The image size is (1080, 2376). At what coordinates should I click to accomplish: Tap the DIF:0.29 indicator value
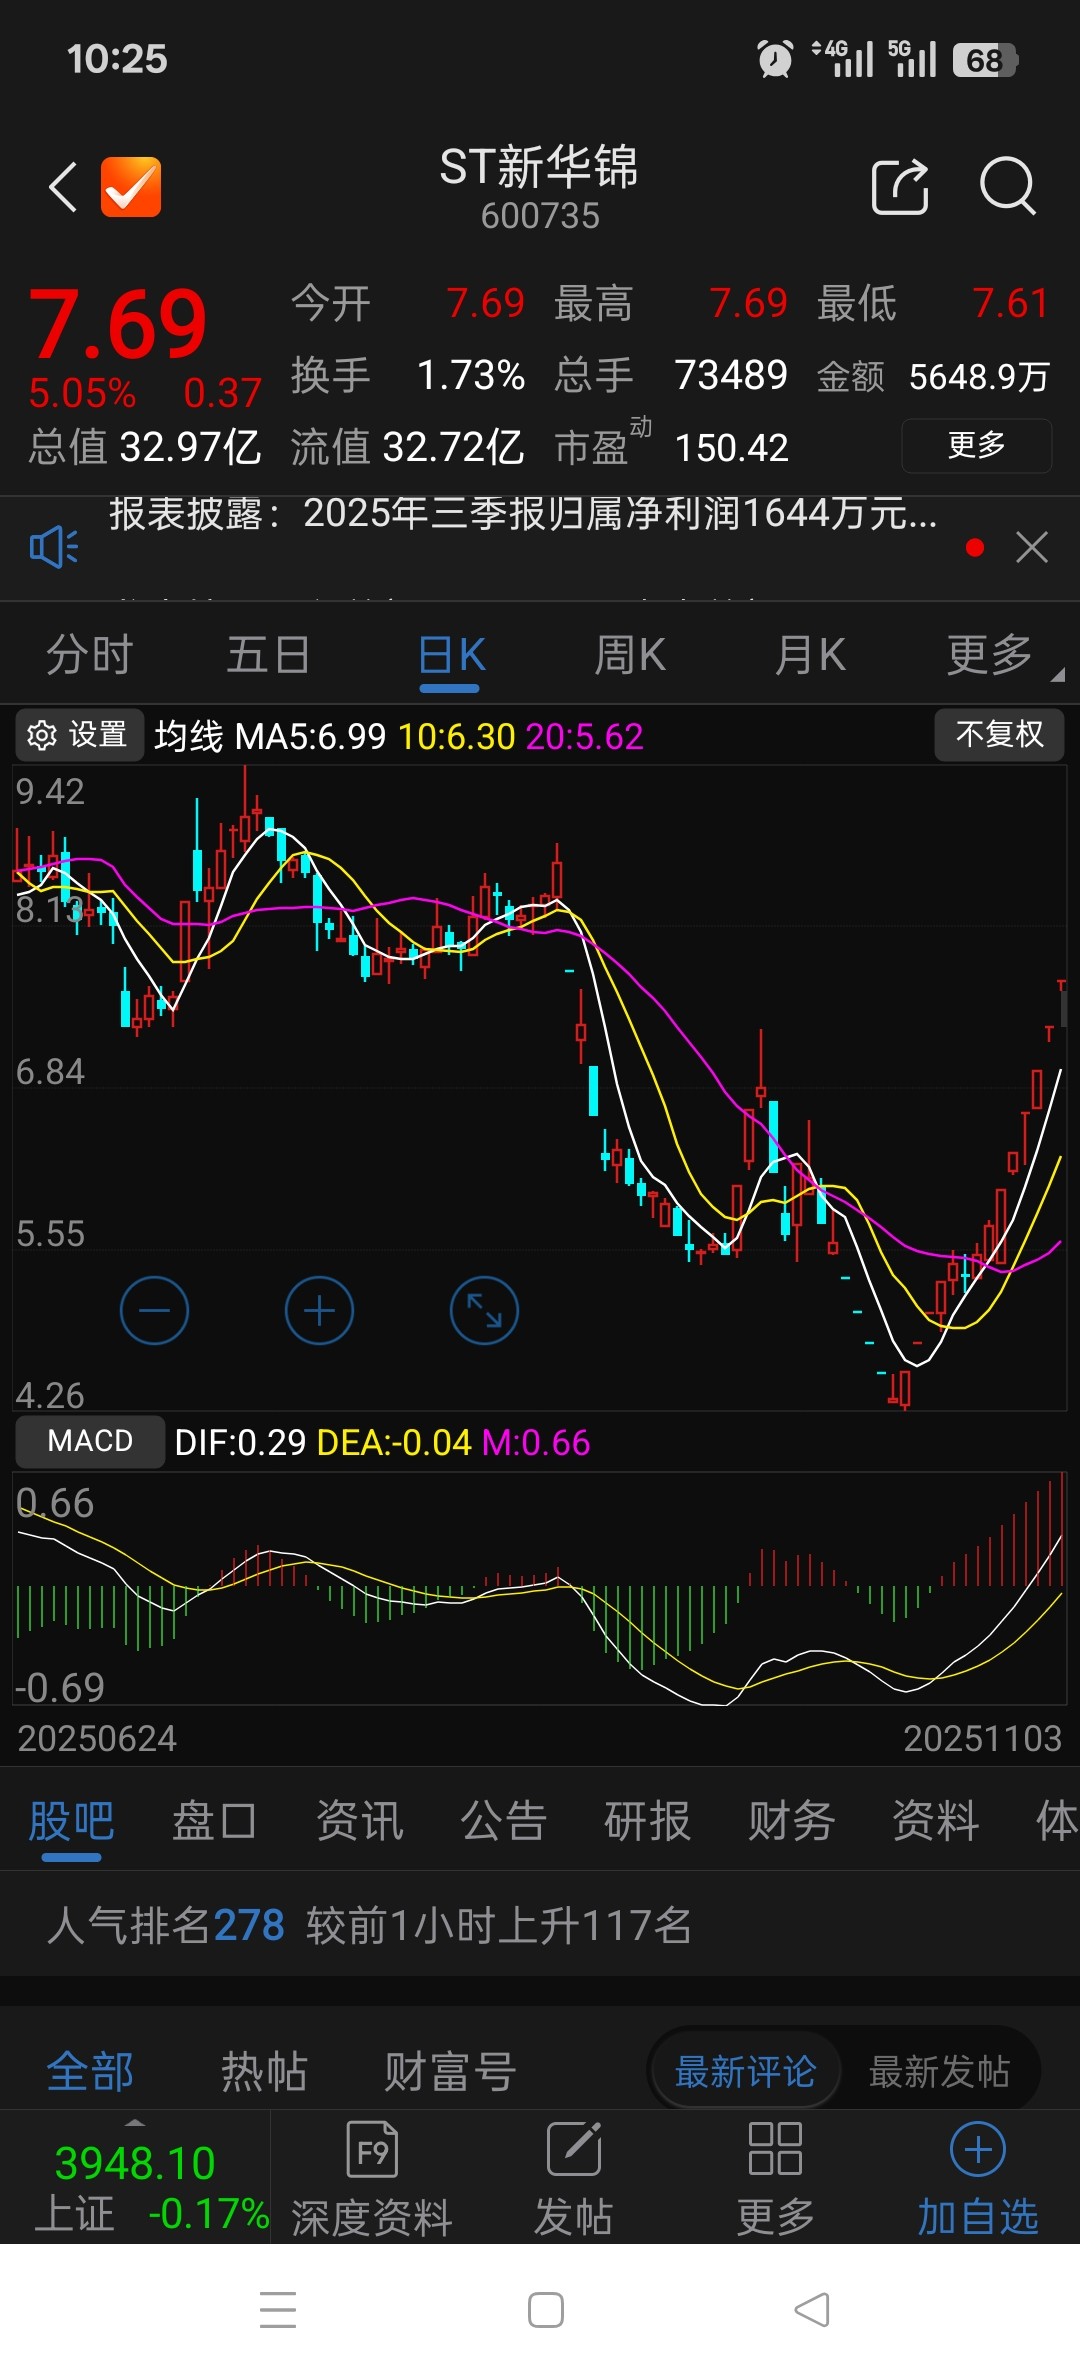240,1442
